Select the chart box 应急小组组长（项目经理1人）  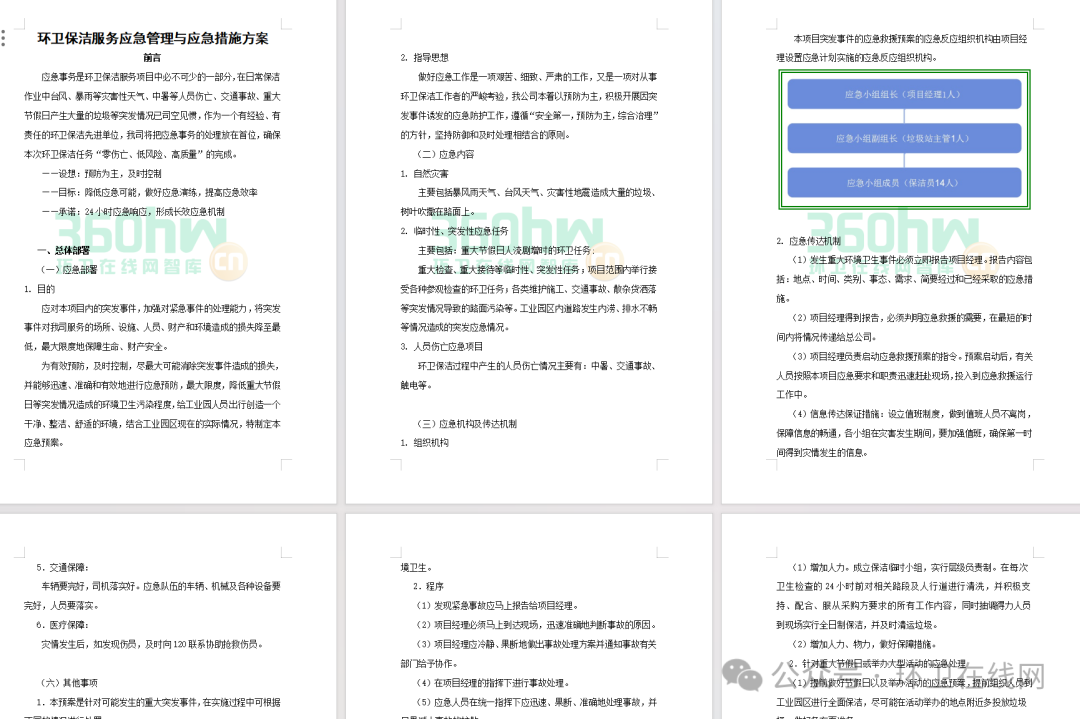[904, 94]
